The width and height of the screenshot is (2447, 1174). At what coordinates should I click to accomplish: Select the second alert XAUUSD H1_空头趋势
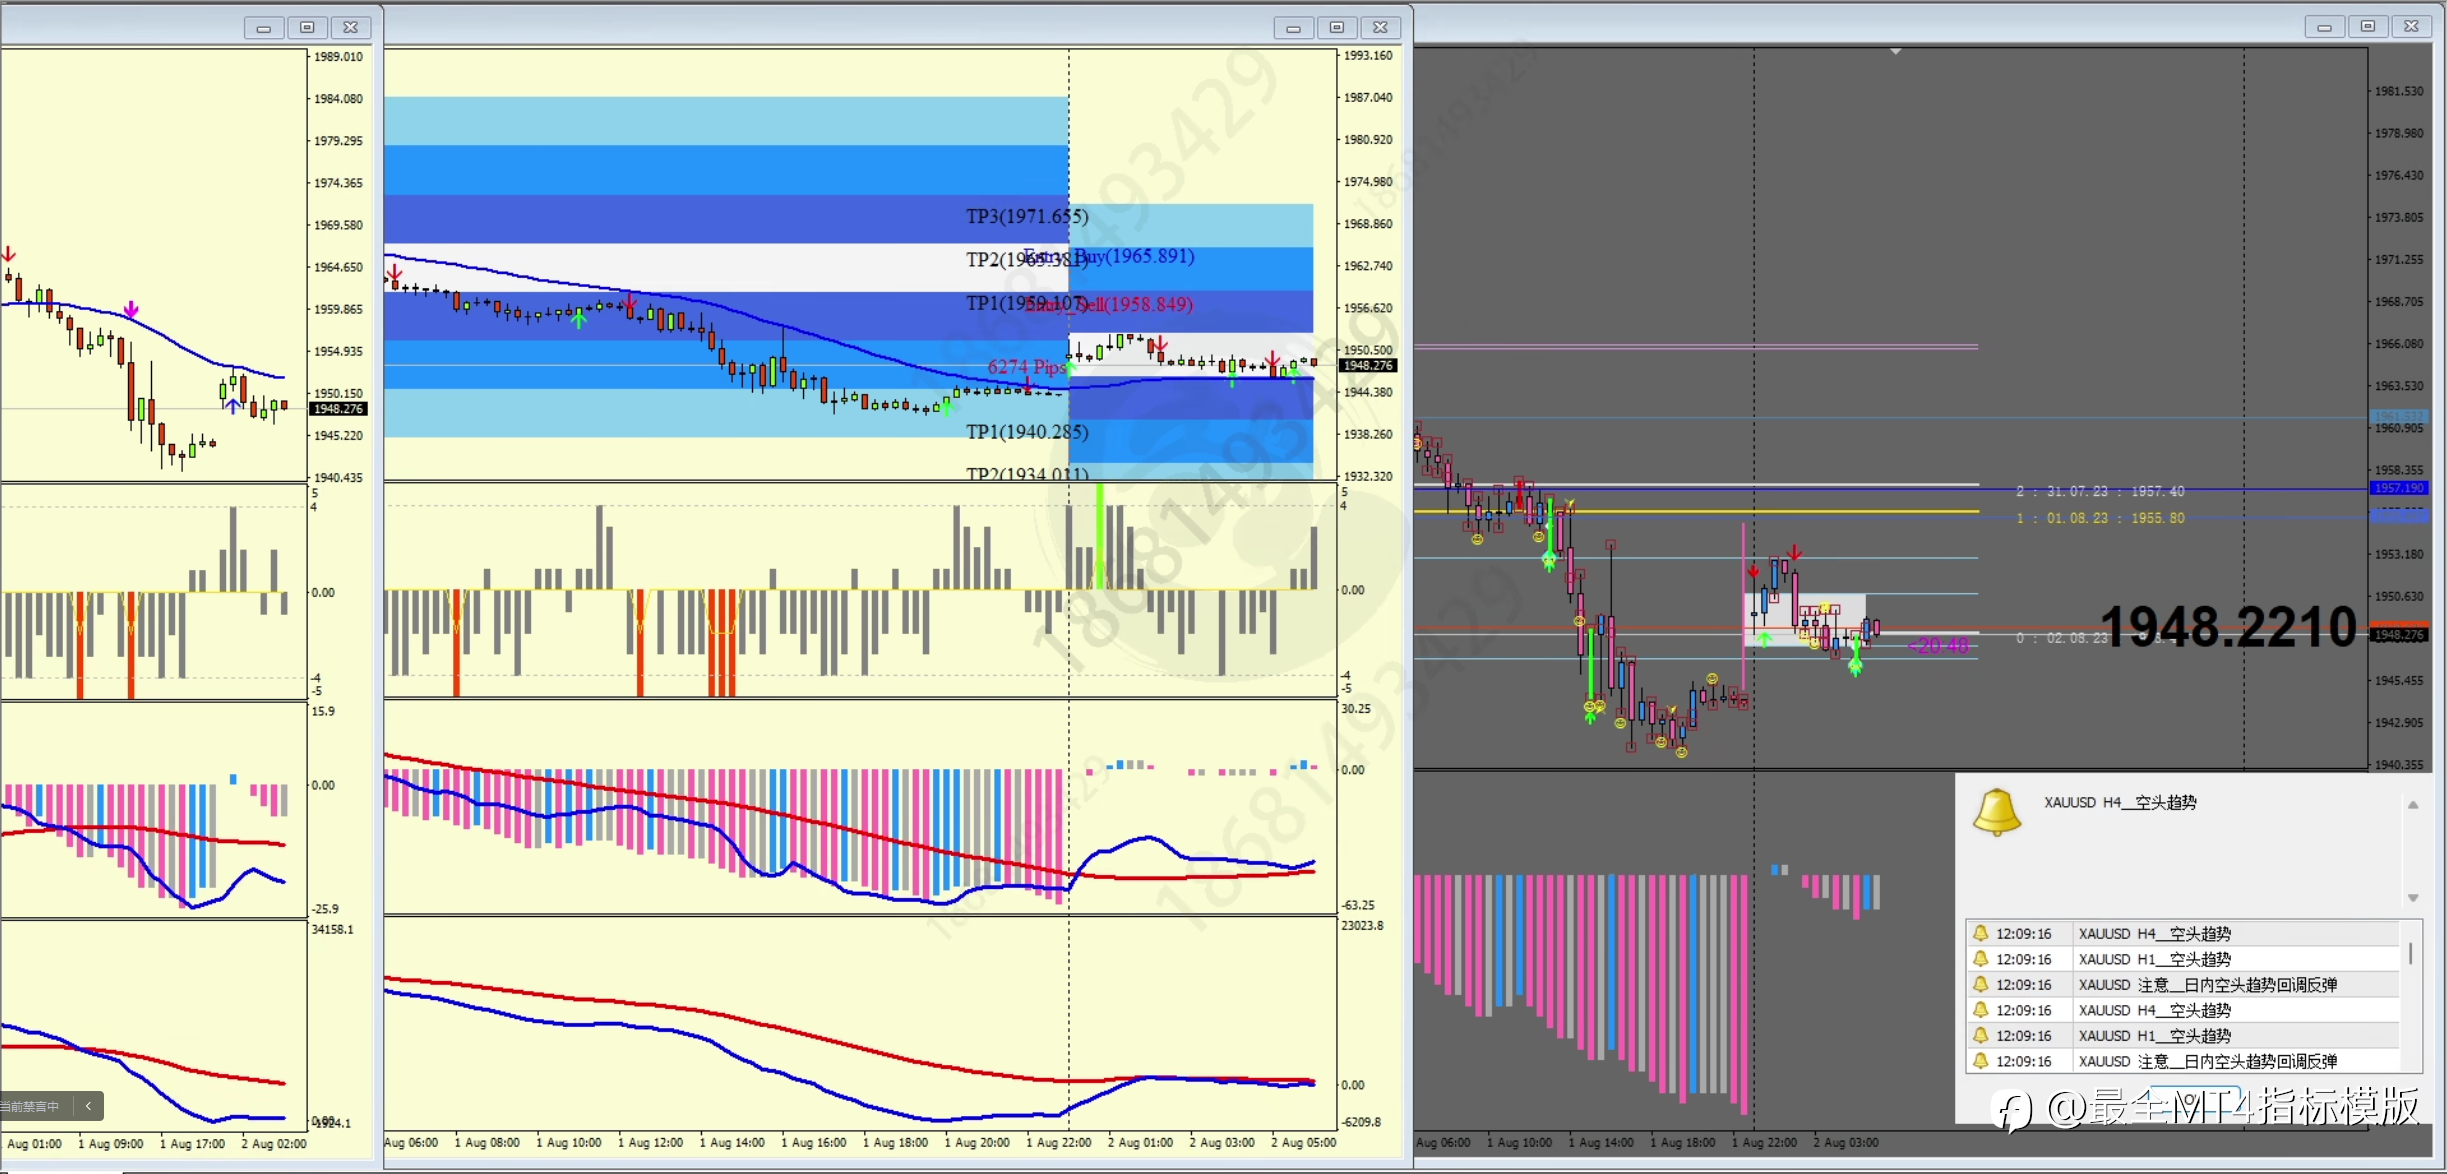point(2154,959)
